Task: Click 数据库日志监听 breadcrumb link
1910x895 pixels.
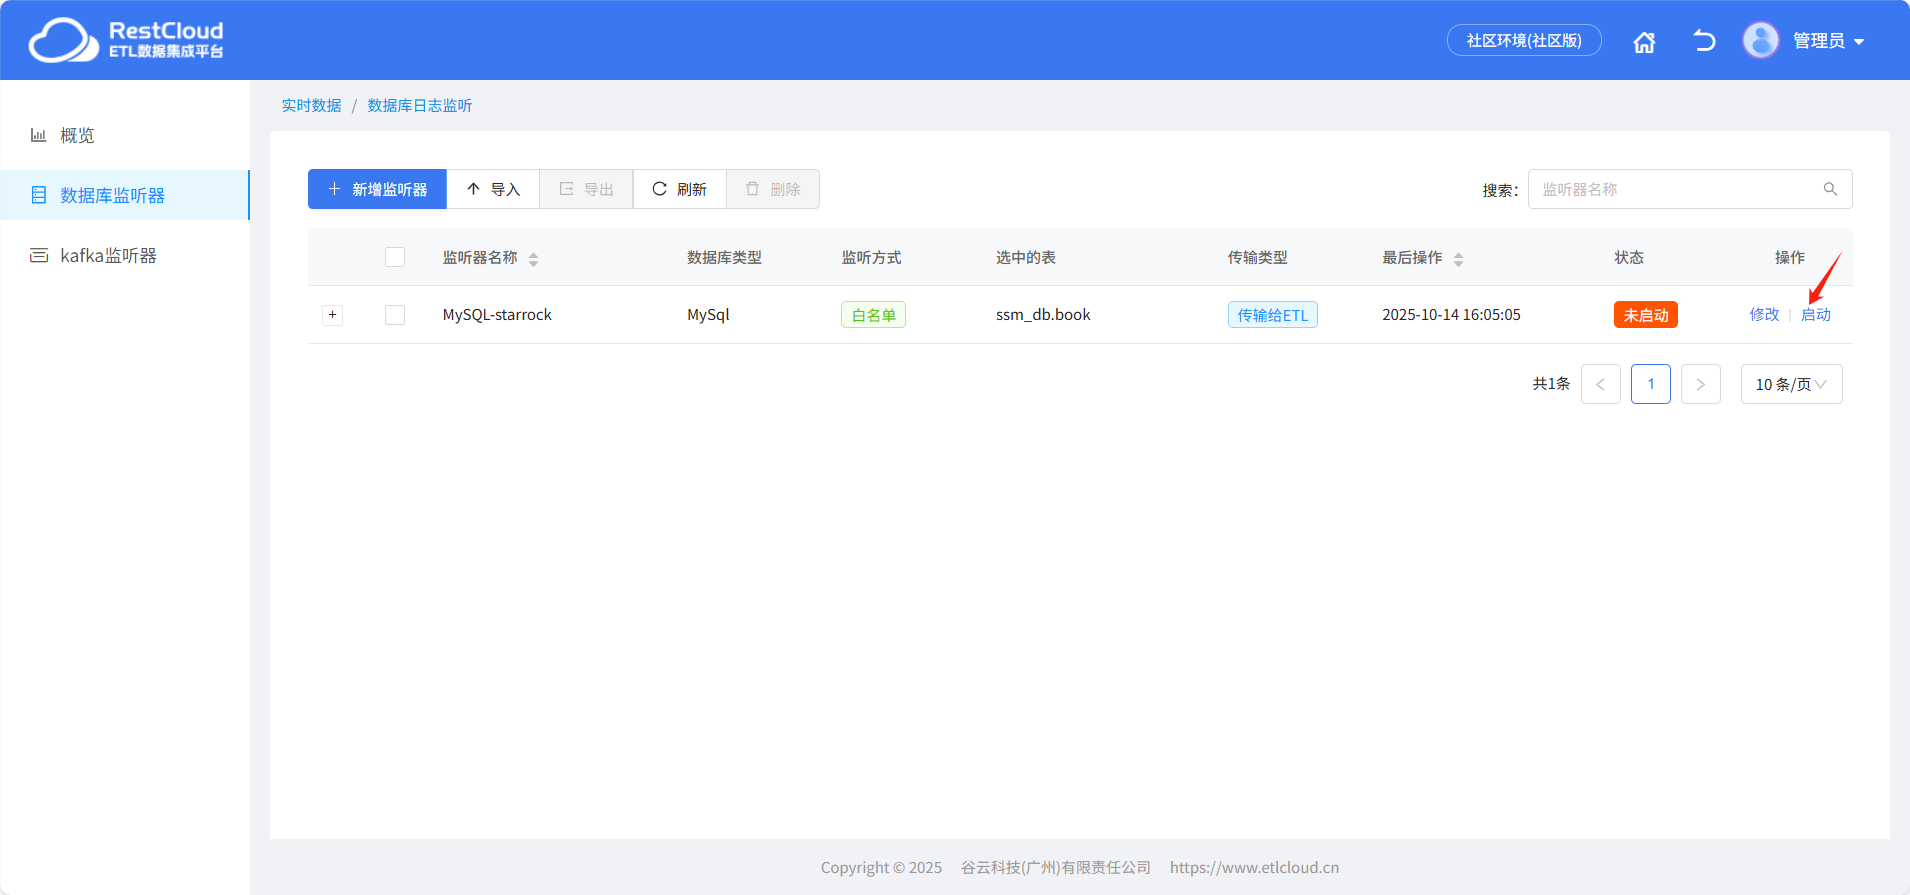Action: pyautogui.click(x=419, y=105)
